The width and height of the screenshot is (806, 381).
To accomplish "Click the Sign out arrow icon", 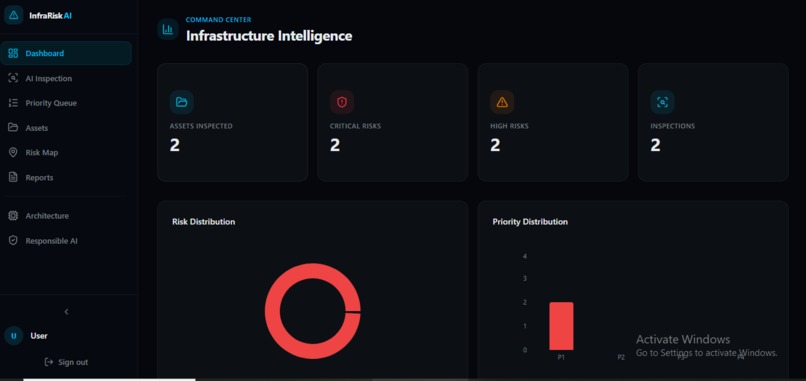I will 49,362.
